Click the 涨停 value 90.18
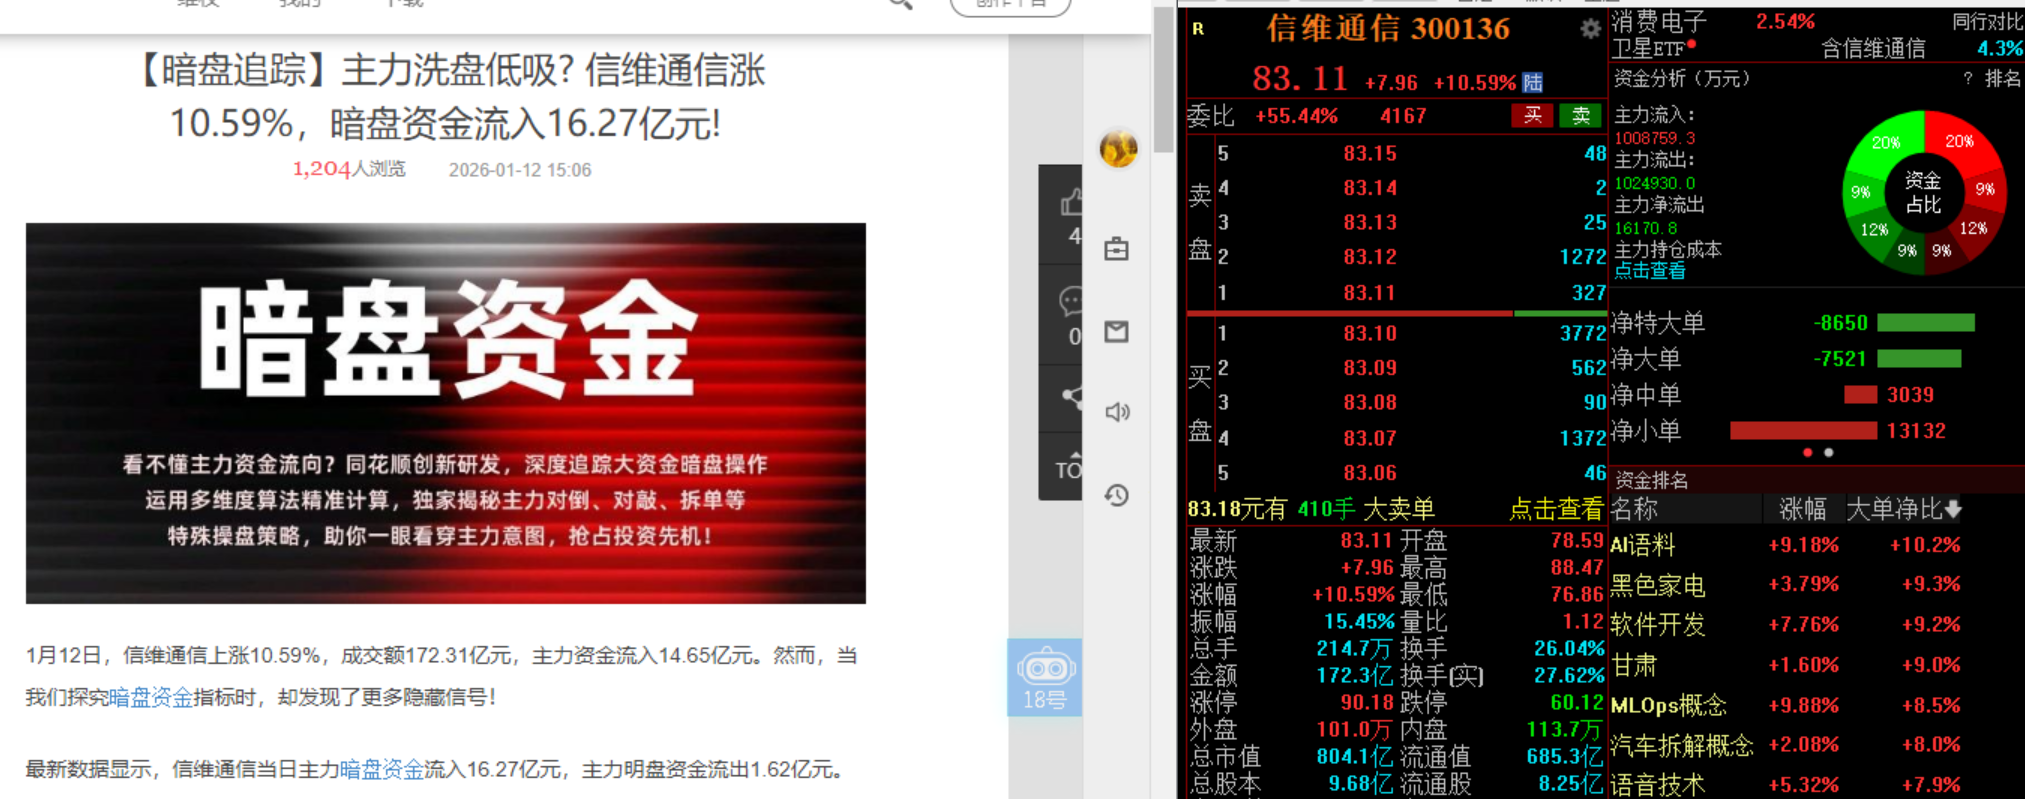Image resolution: width=2025 pixels, height=799 pixels. point(1367,703)
